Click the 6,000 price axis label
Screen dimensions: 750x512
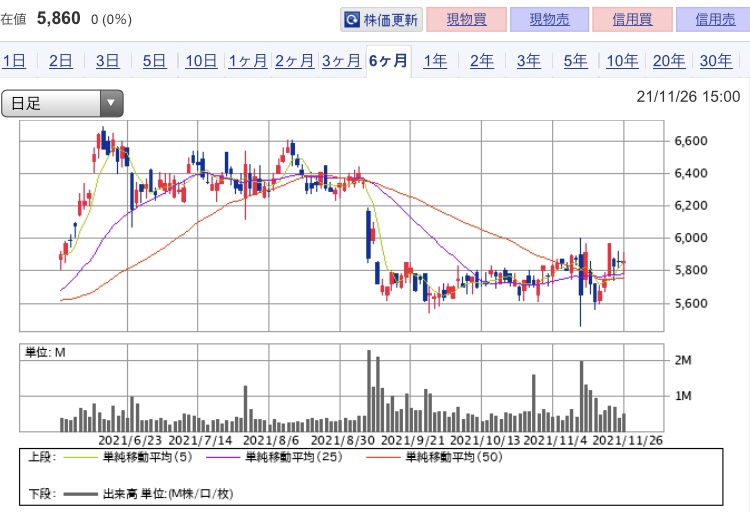691,238
